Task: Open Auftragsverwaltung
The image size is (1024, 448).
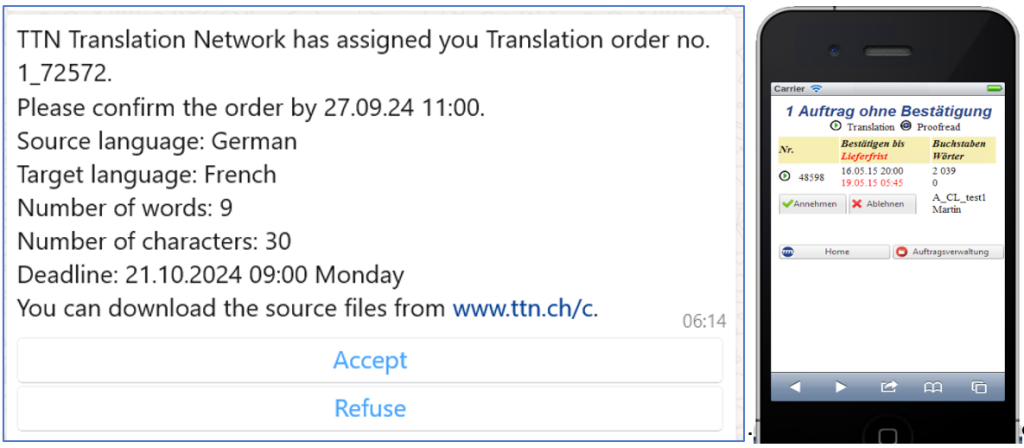Action: click(x=948, y=252)
